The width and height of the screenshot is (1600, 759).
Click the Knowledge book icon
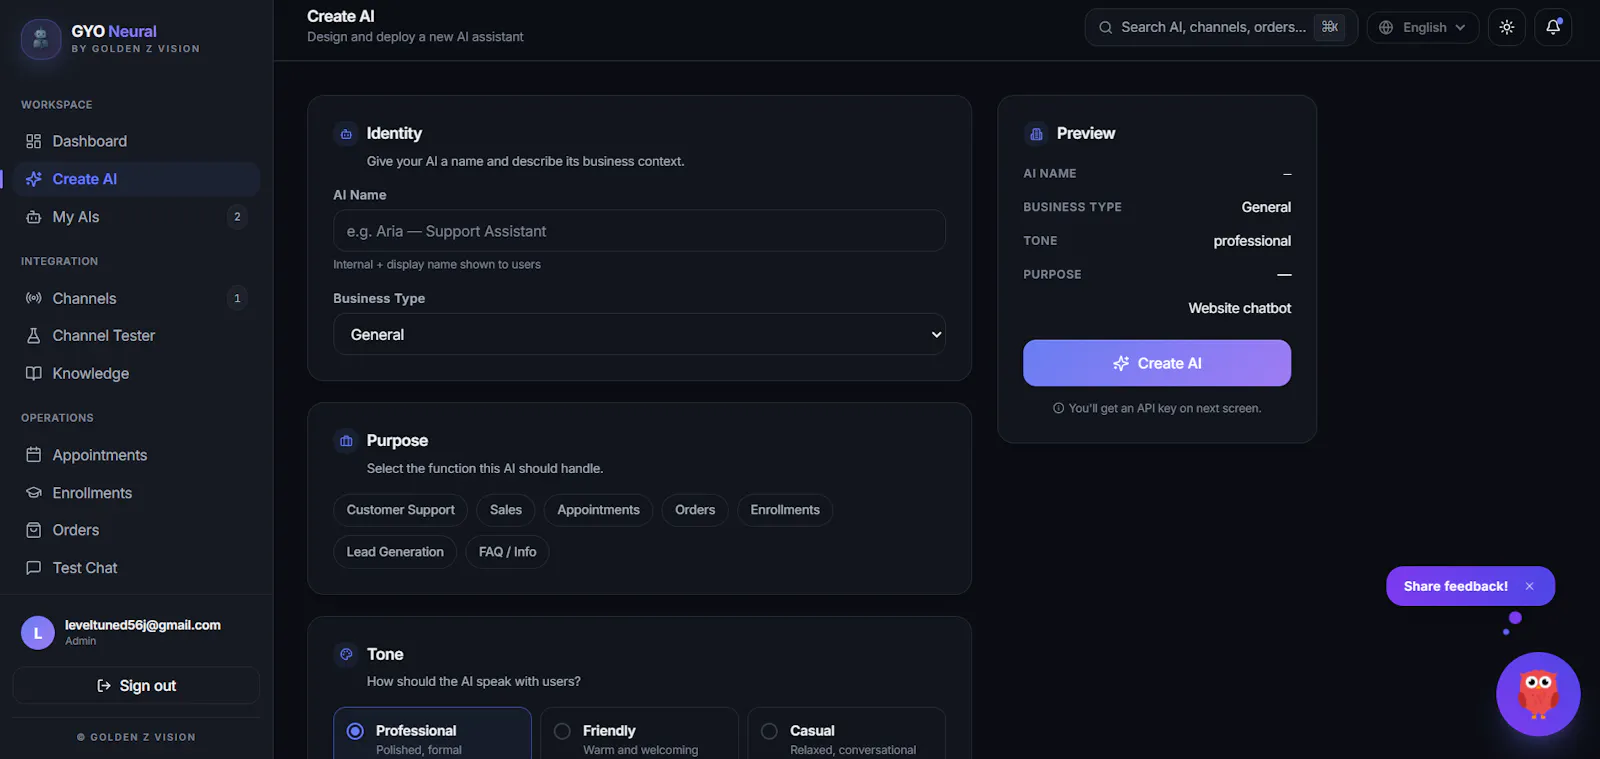click(x=34, y=373)
